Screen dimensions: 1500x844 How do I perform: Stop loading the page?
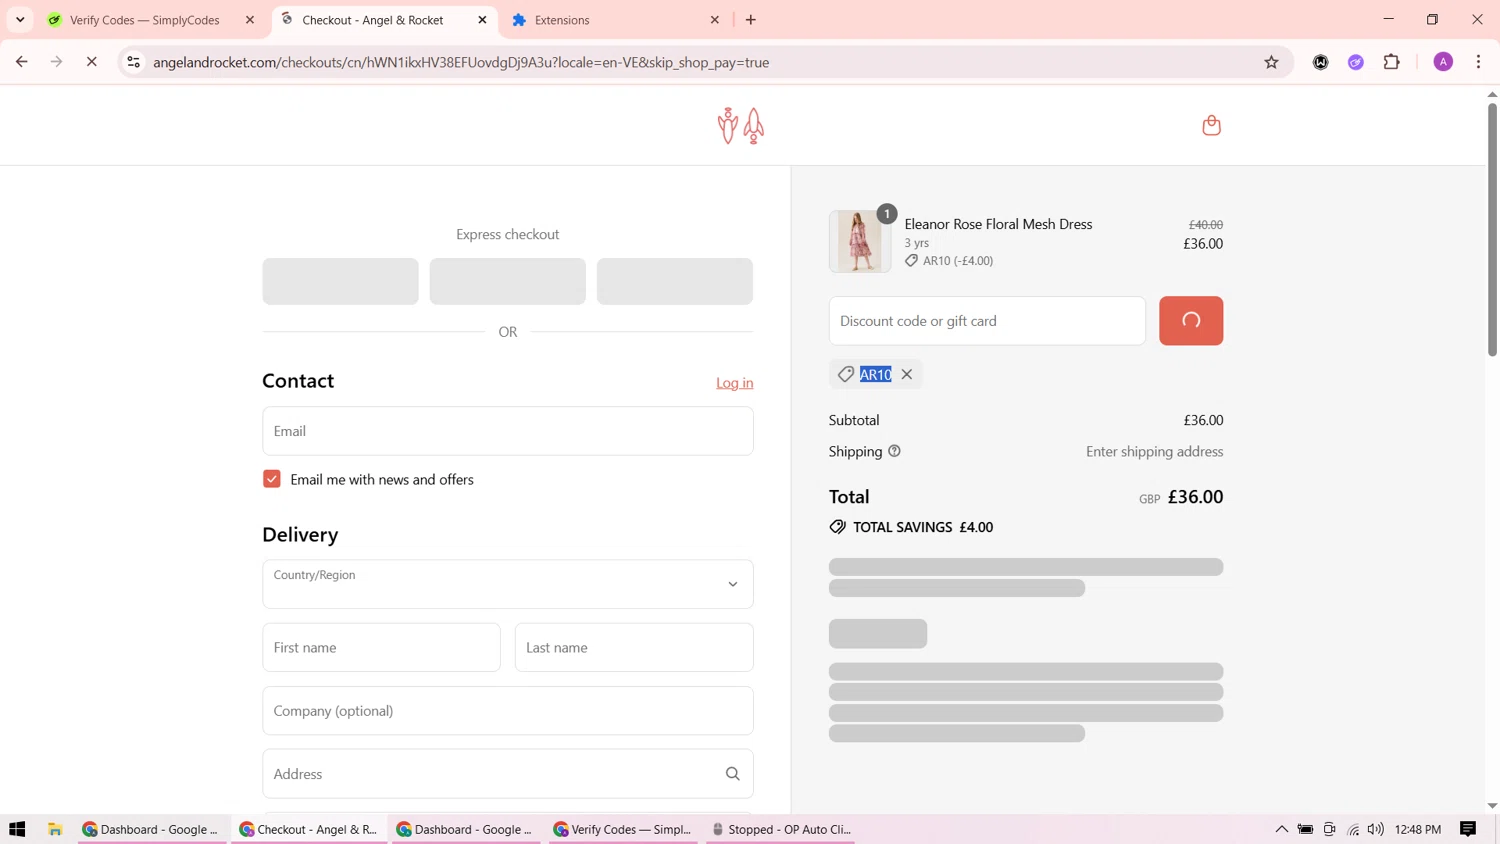pyautogui.click(x=91, y=62)
